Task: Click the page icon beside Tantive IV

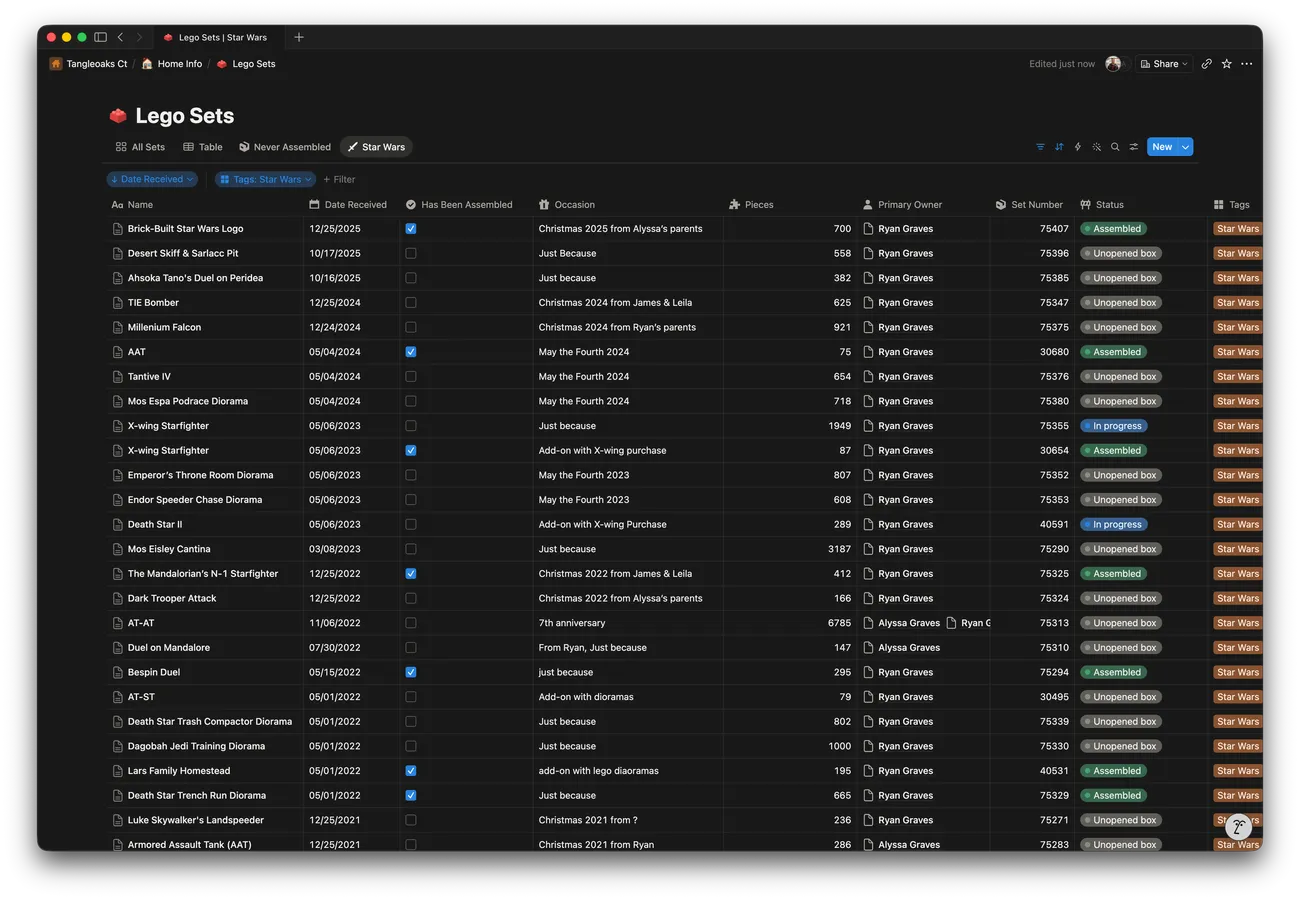Action: pos(118,377)
